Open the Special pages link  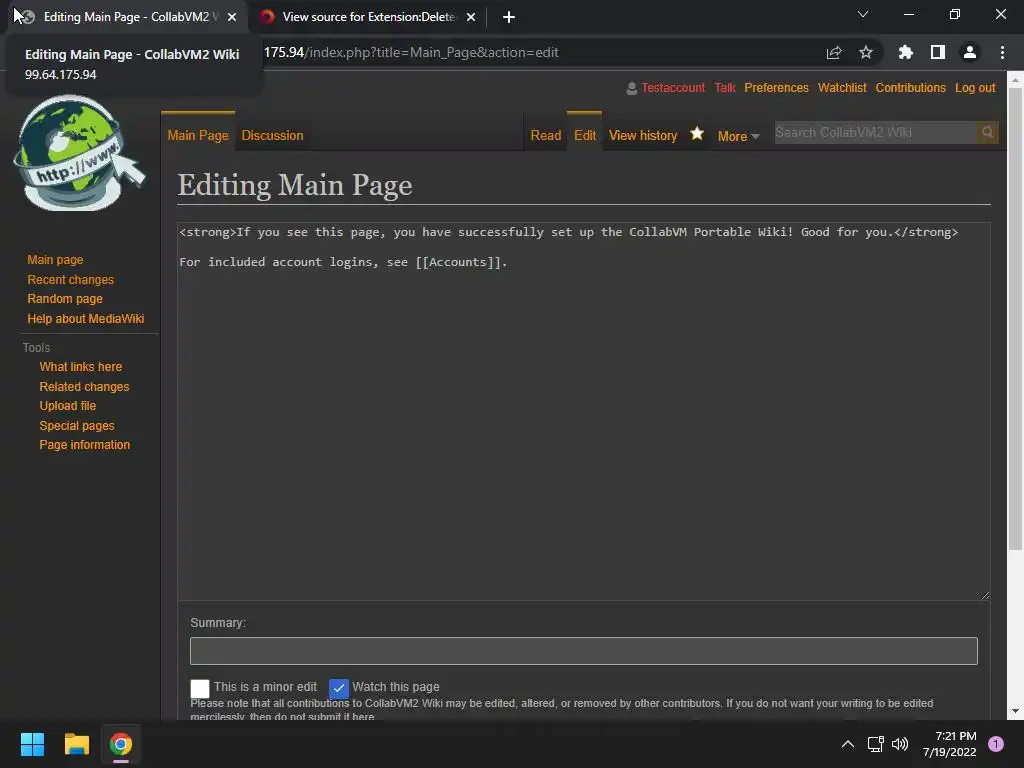[76, 426]
